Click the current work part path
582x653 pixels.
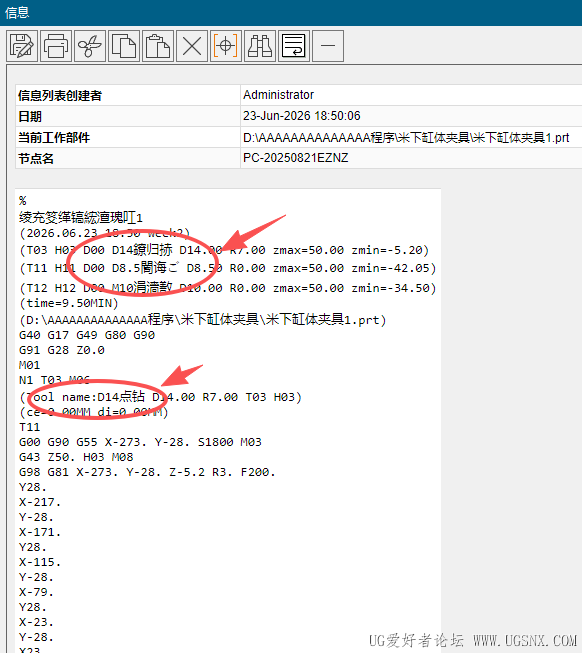[x=406, y=137]
